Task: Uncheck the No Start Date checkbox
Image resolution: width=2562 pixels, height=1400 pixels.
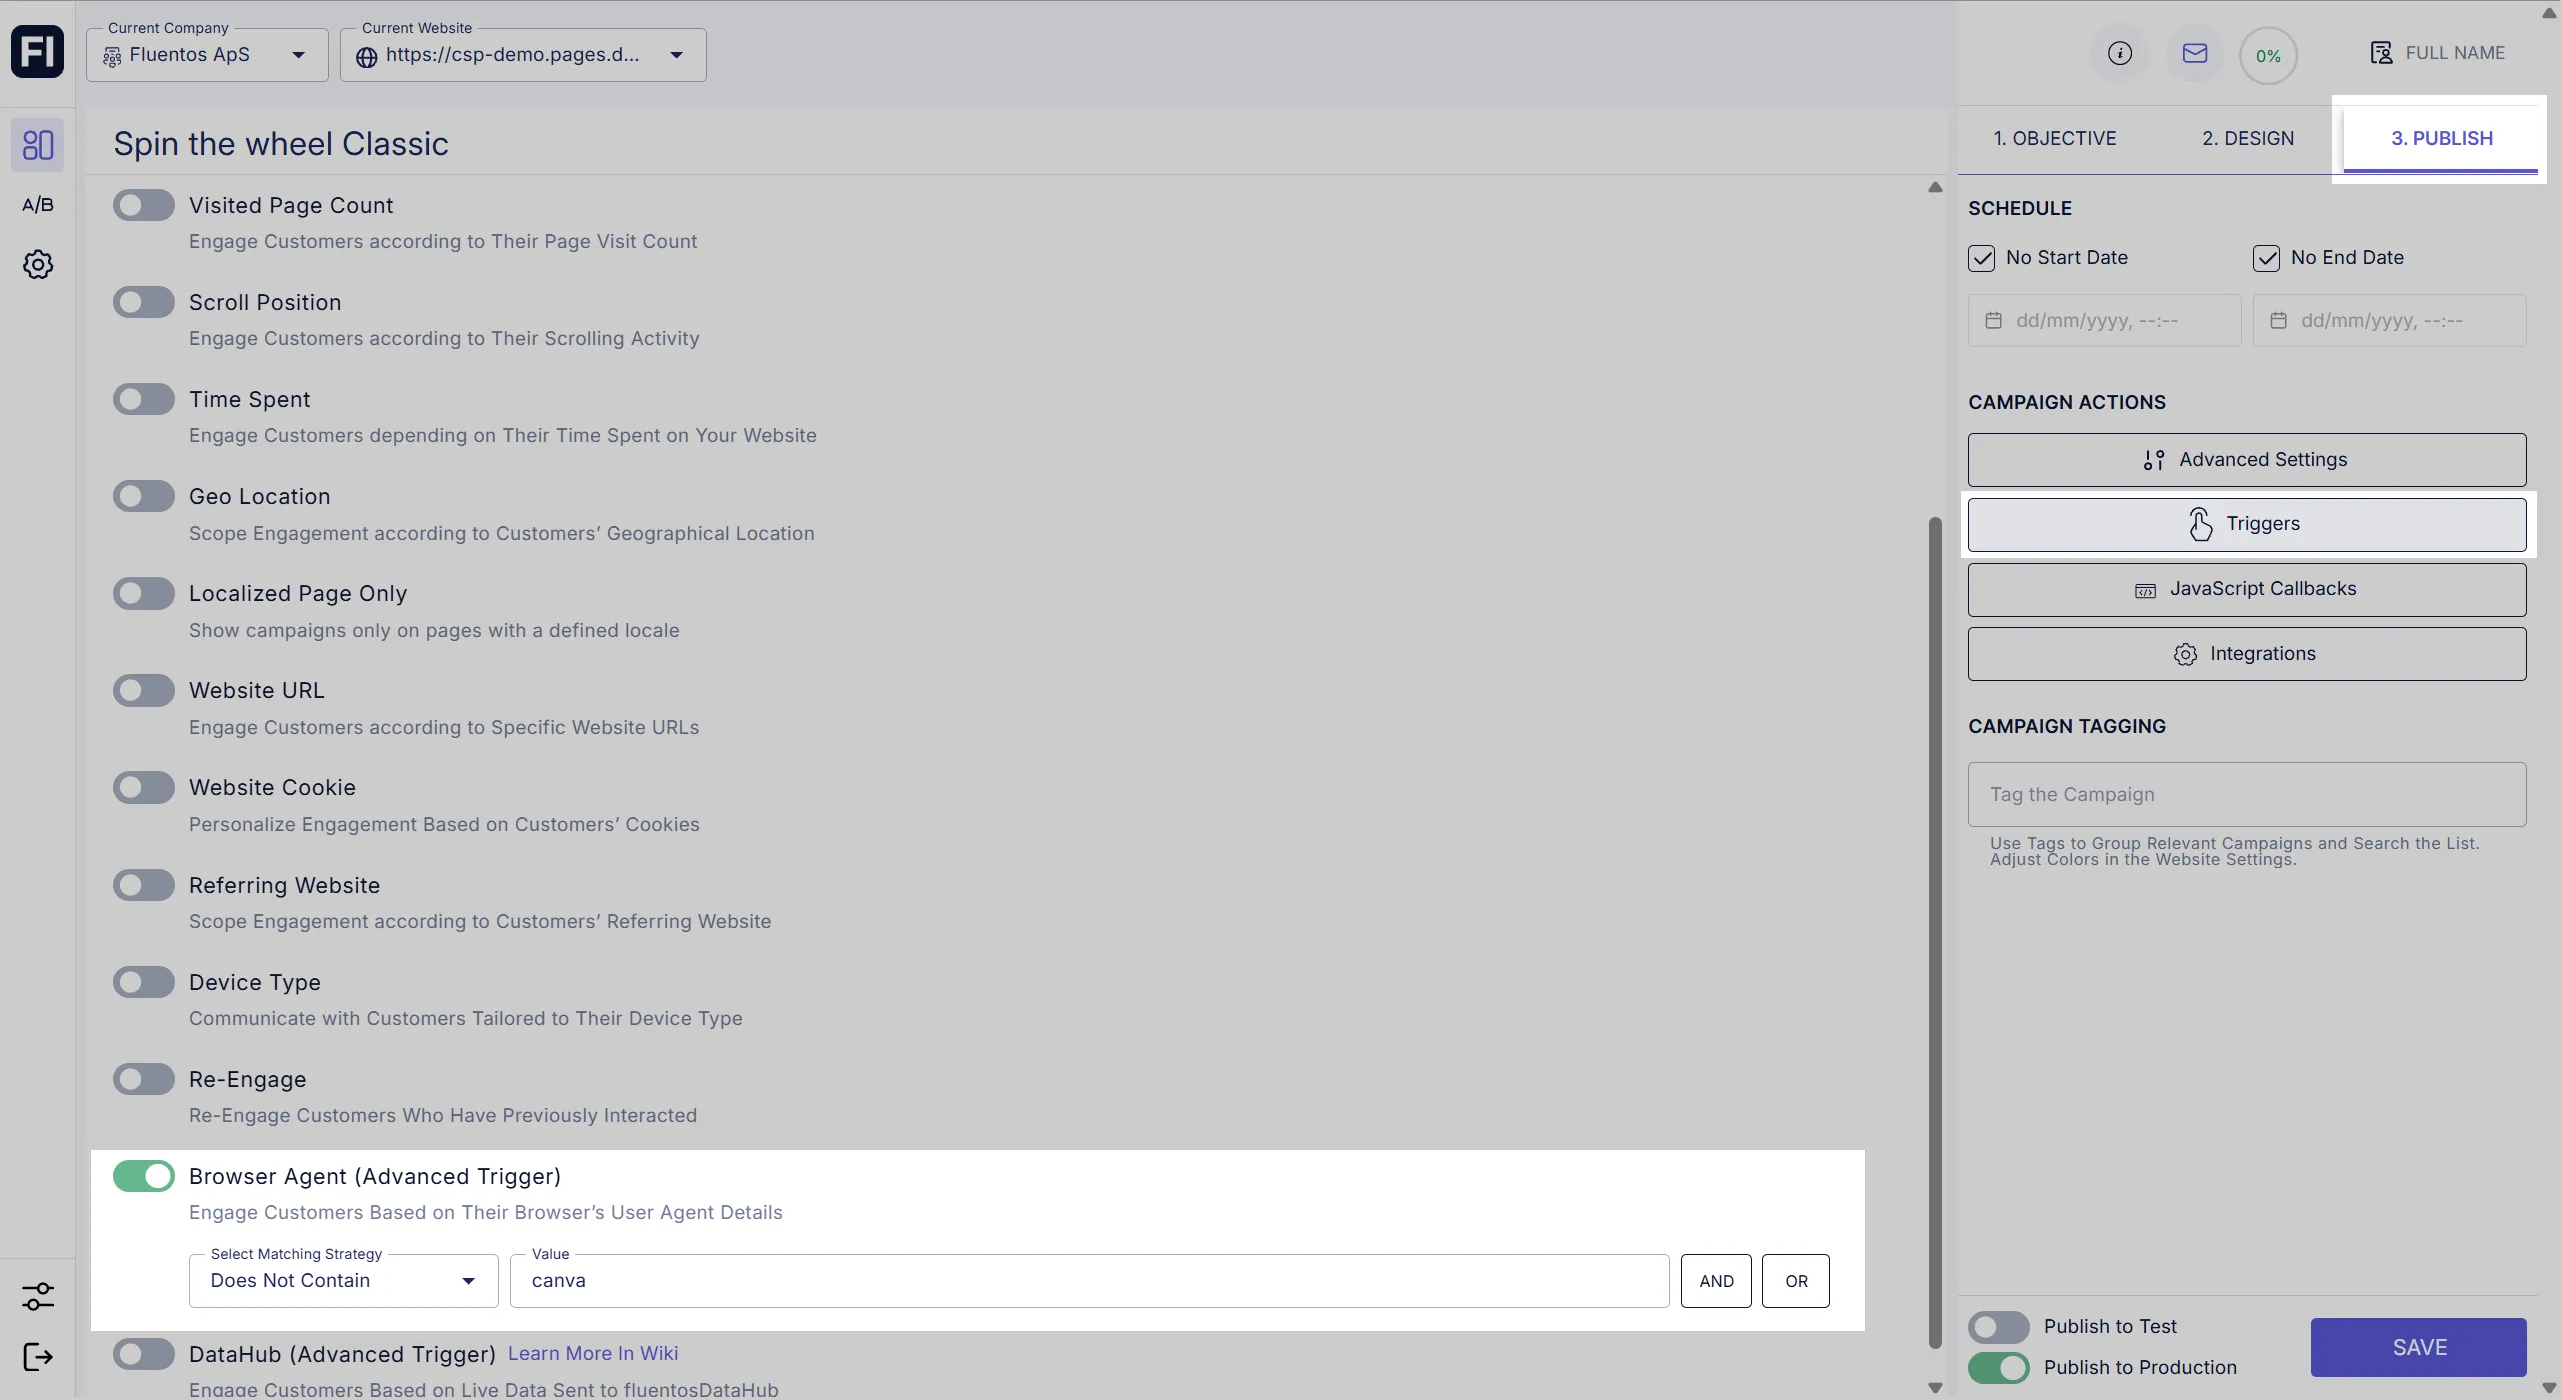Action: tap(1981, 258)
